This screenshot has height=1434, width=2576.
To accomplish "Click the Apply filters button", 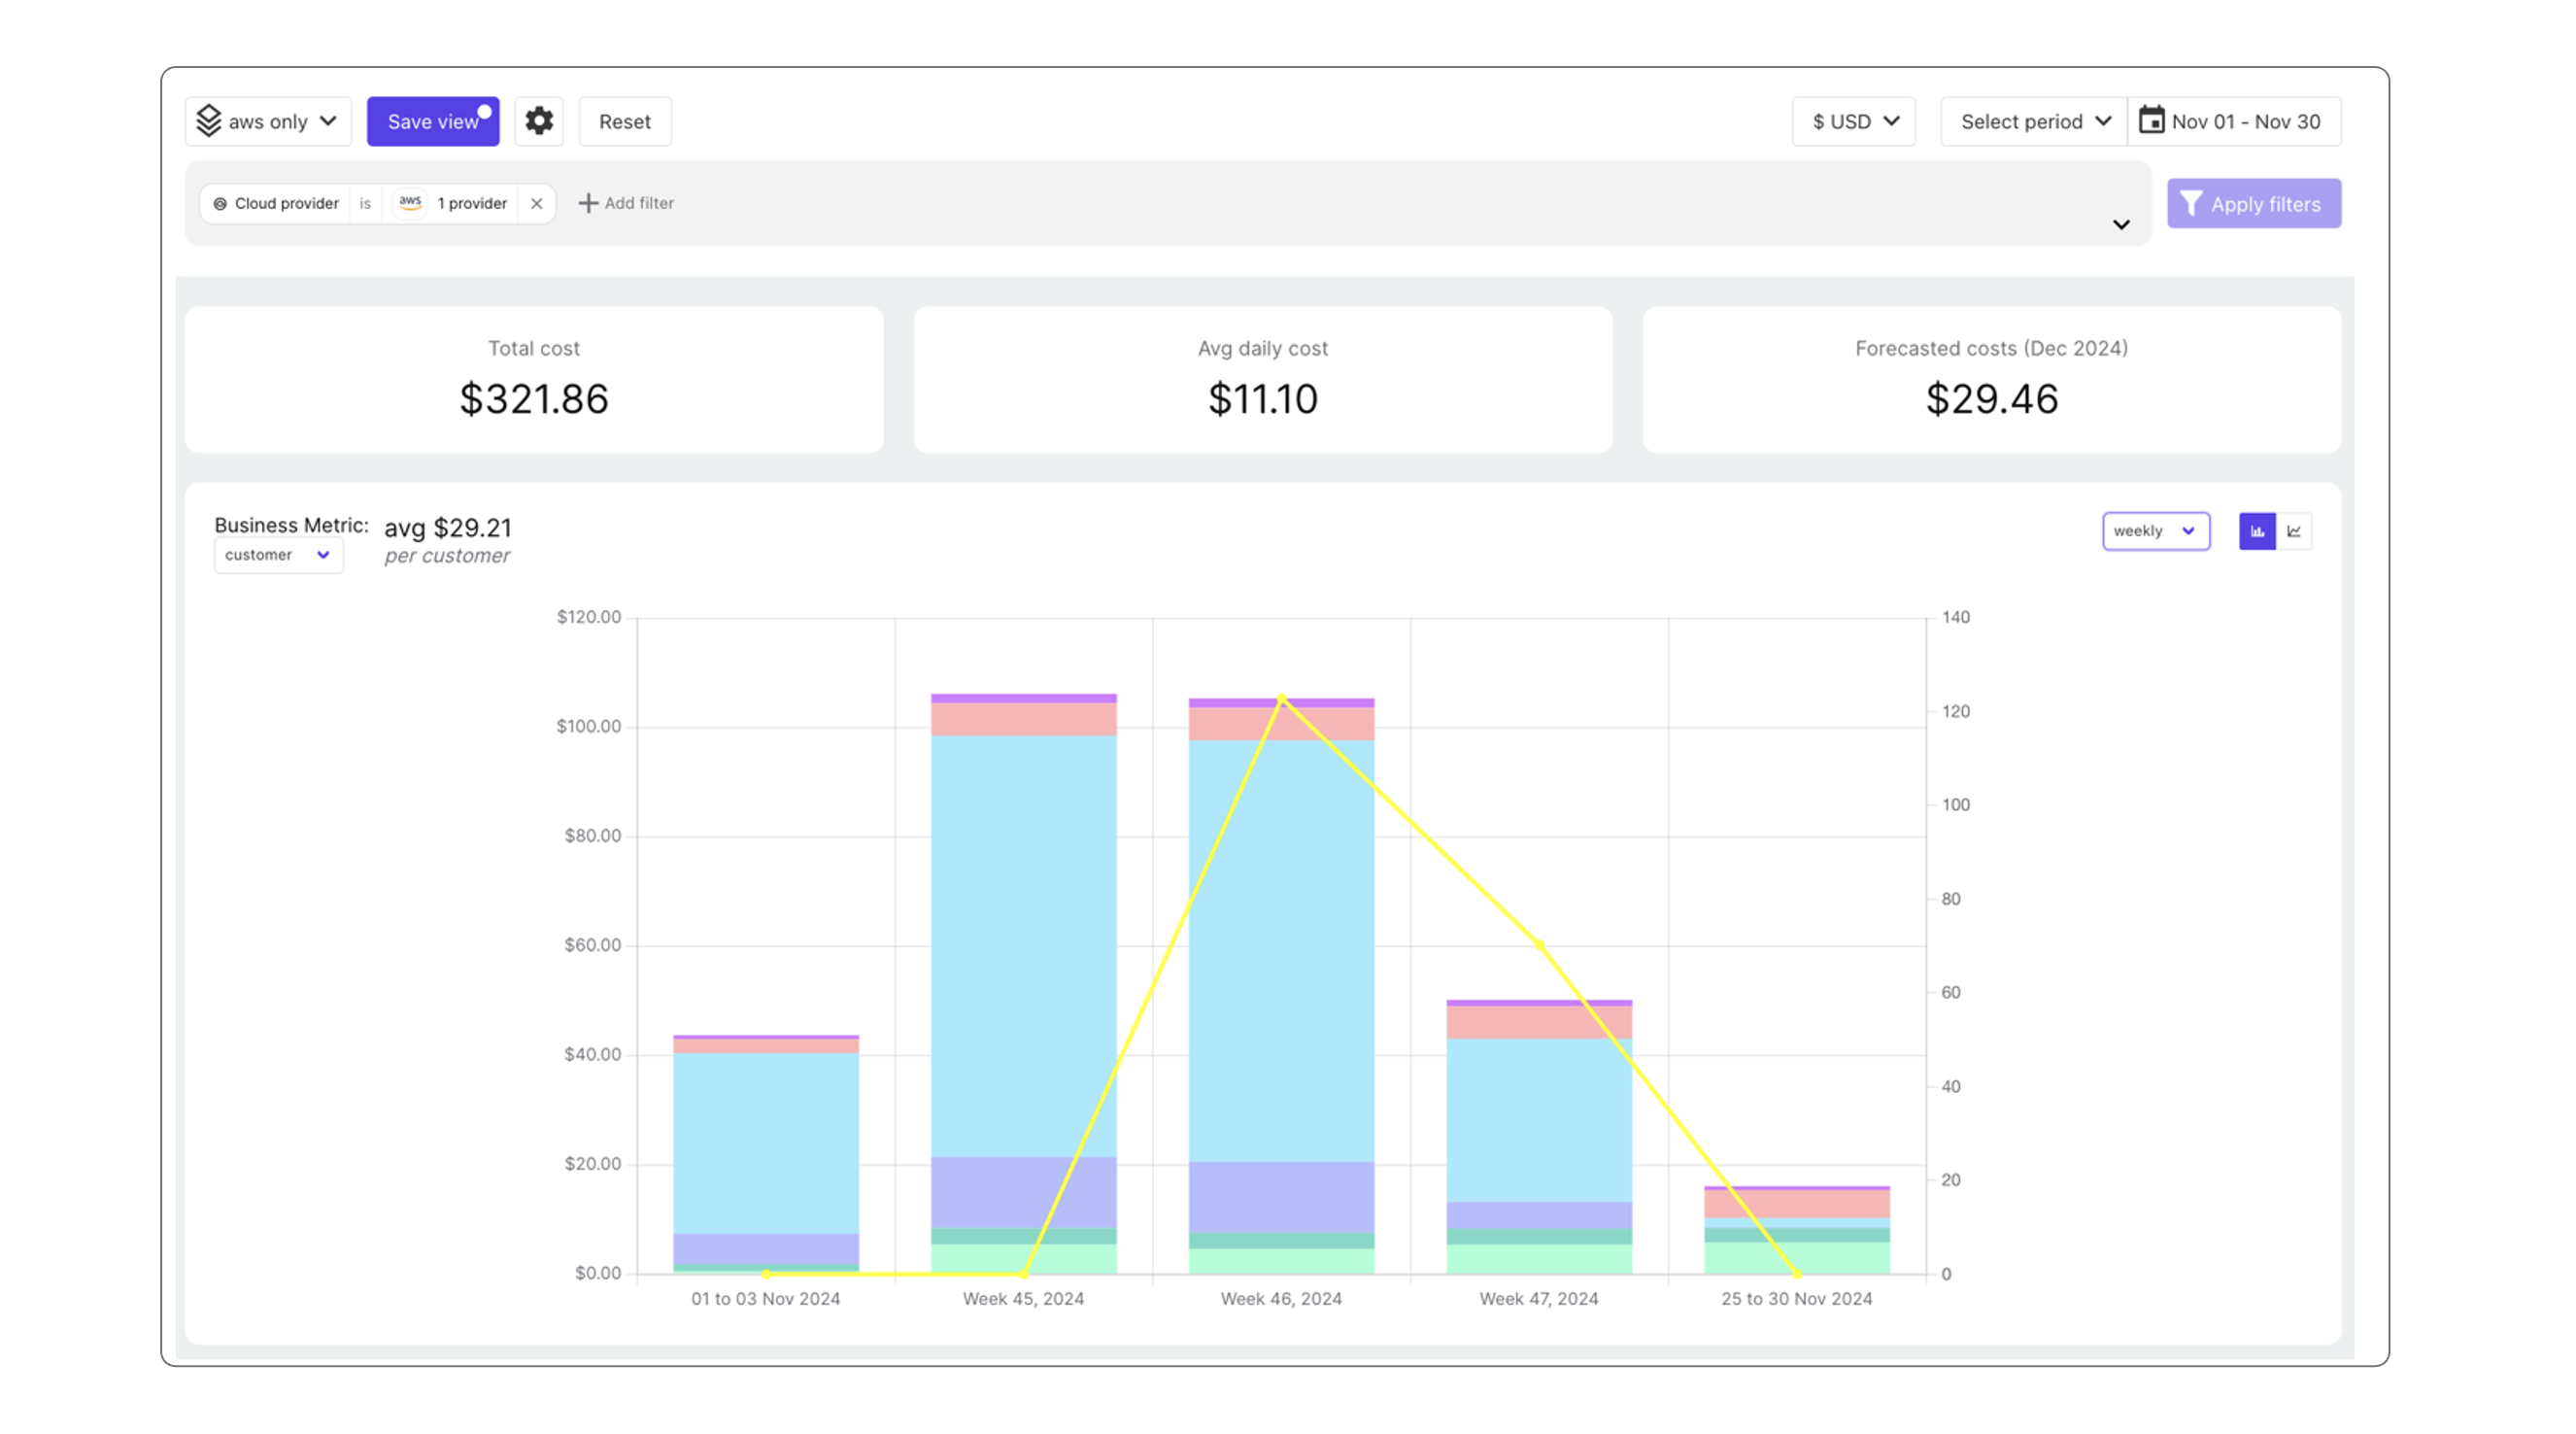I will tap(2254, 204).
